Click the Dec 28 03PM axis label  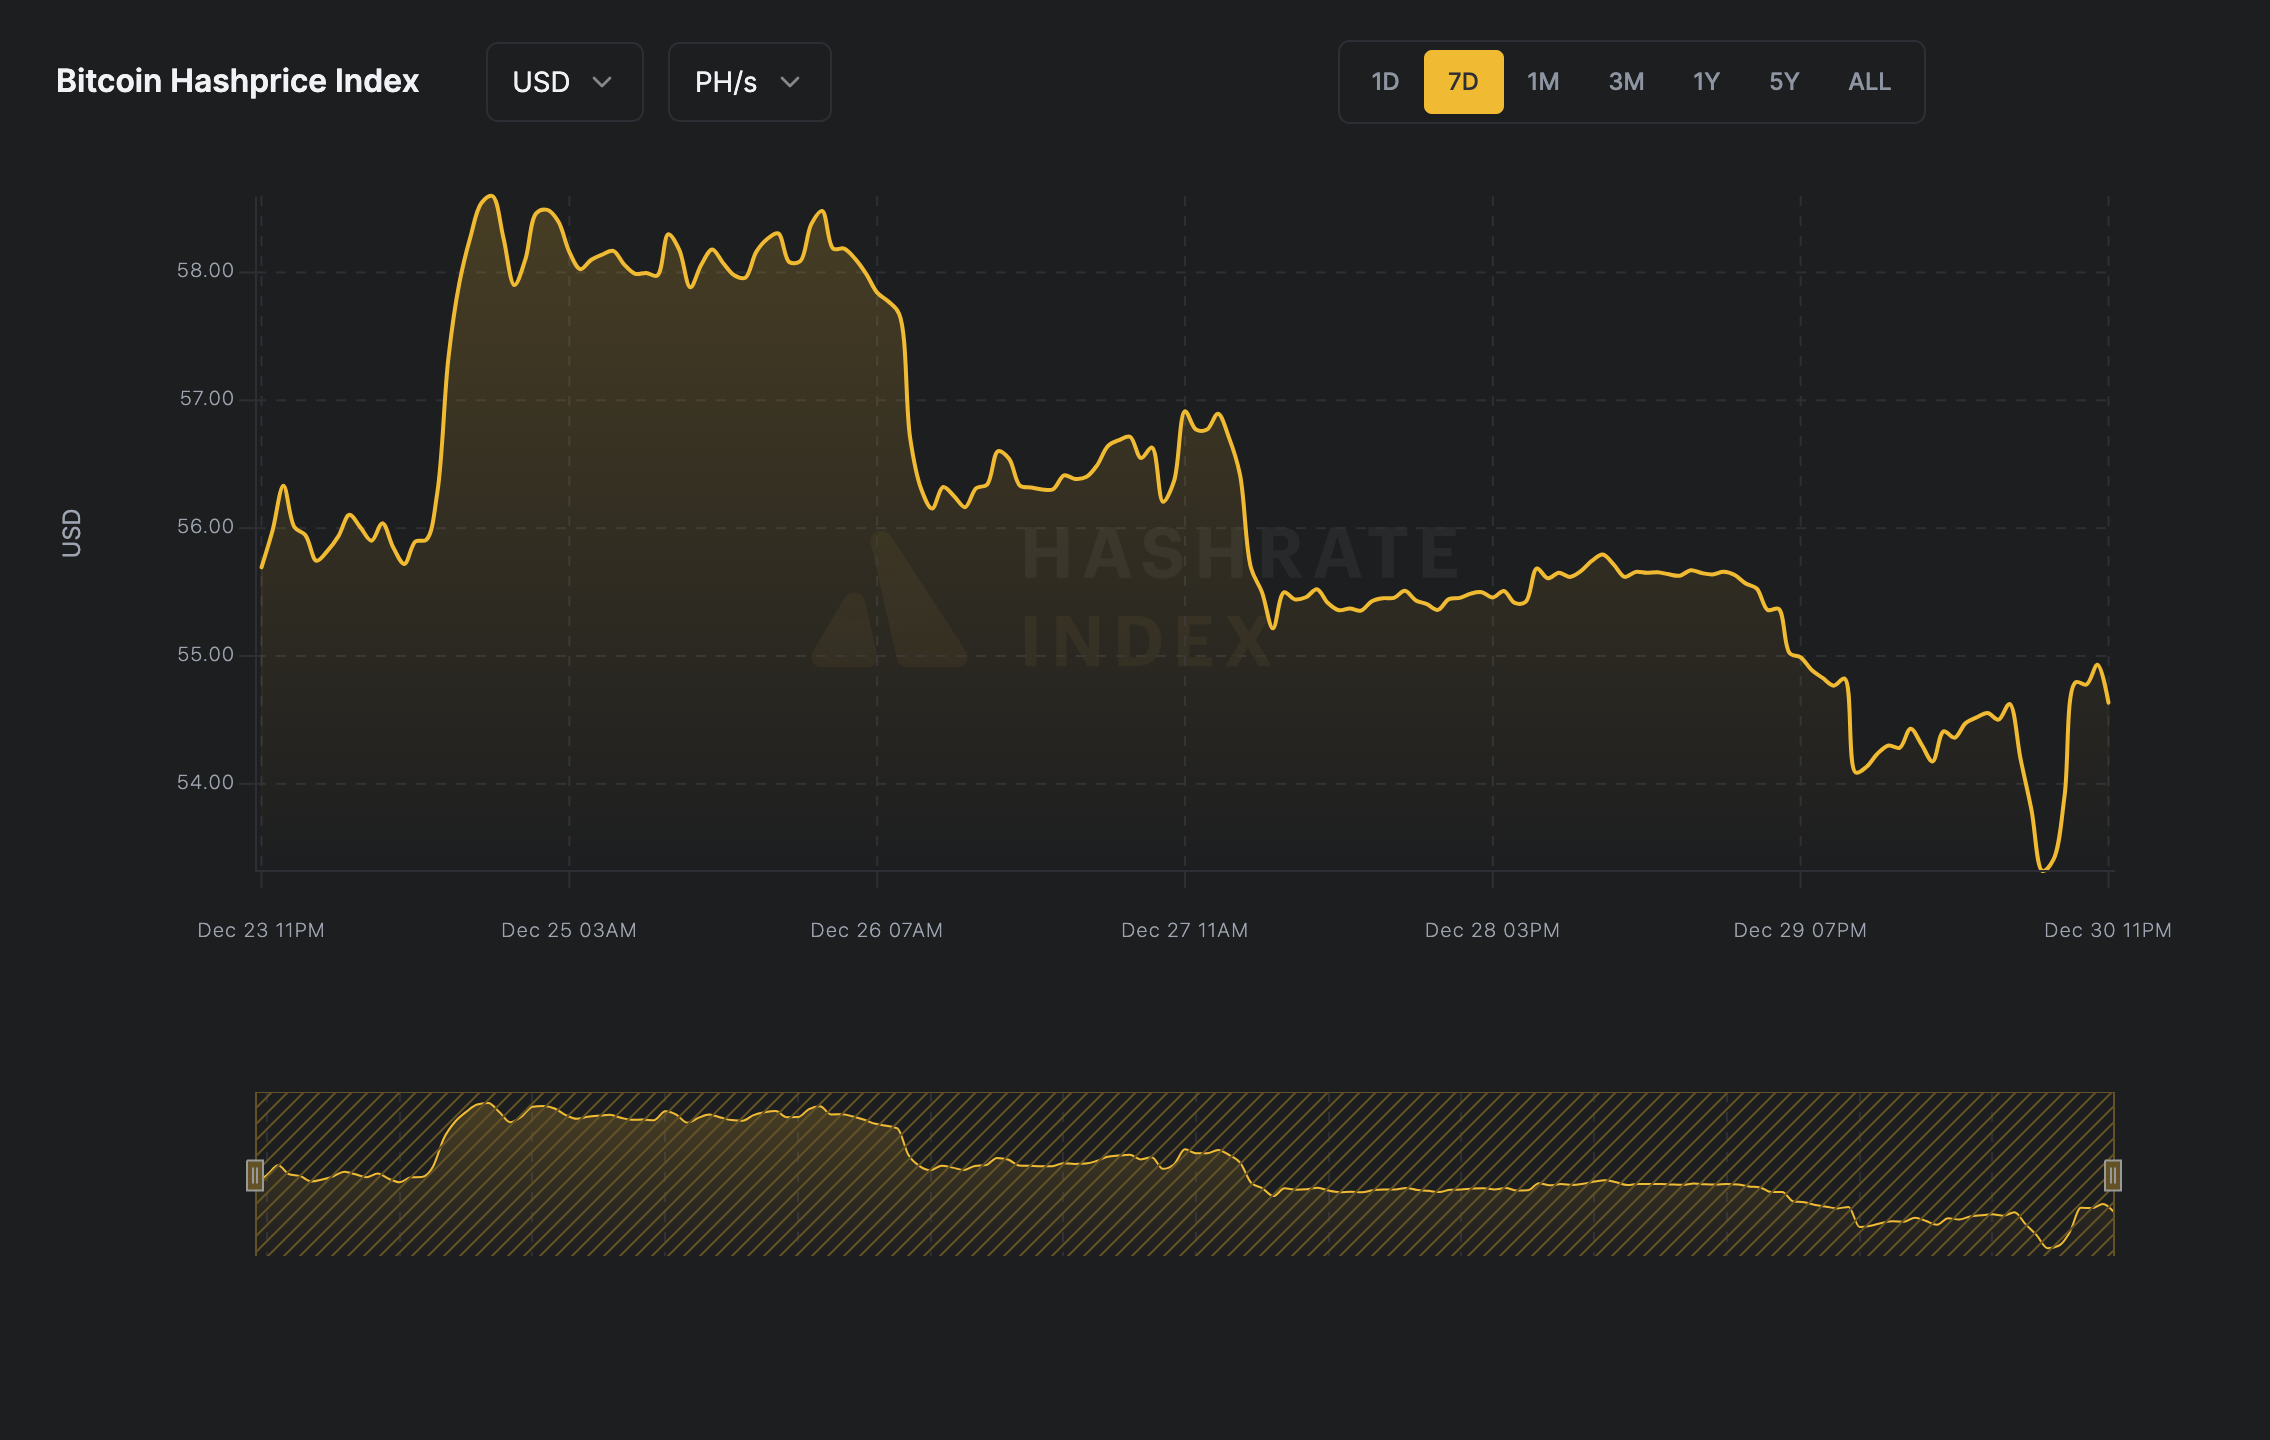point(1492,930)
